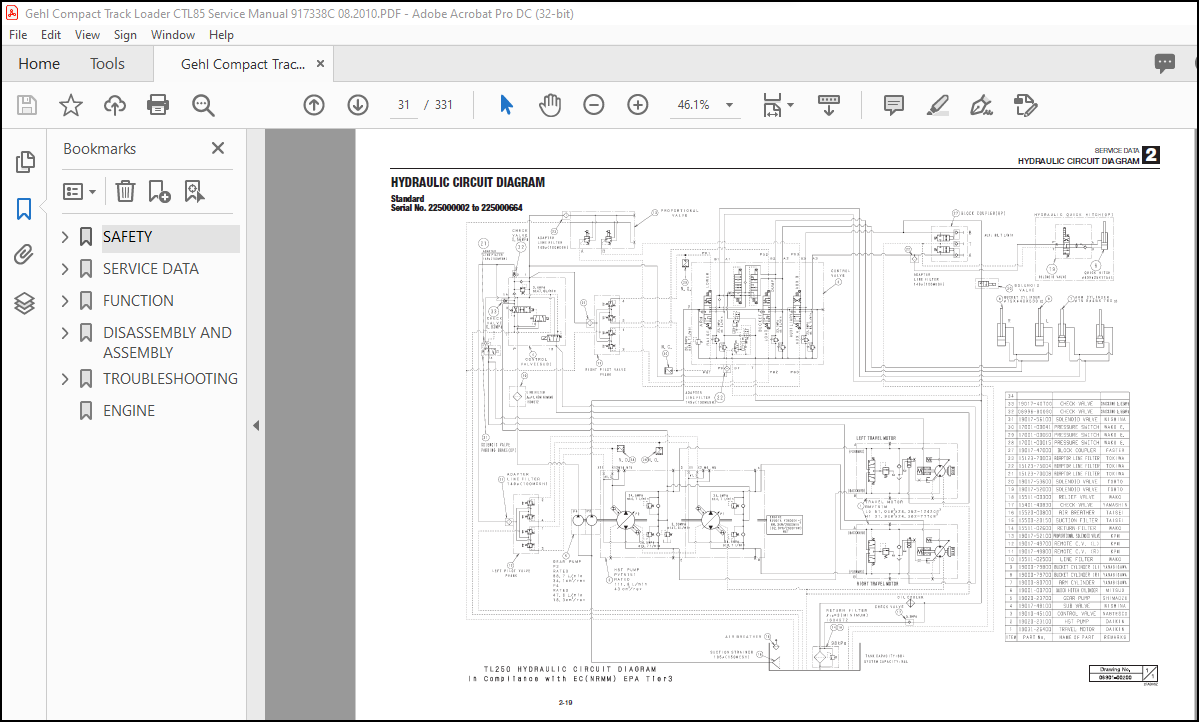Delete the selected bookmark with trash icon
Image resolution: width=1199 pixels, height=722 pixels.
pyautogui.click(x=125, y=191)
